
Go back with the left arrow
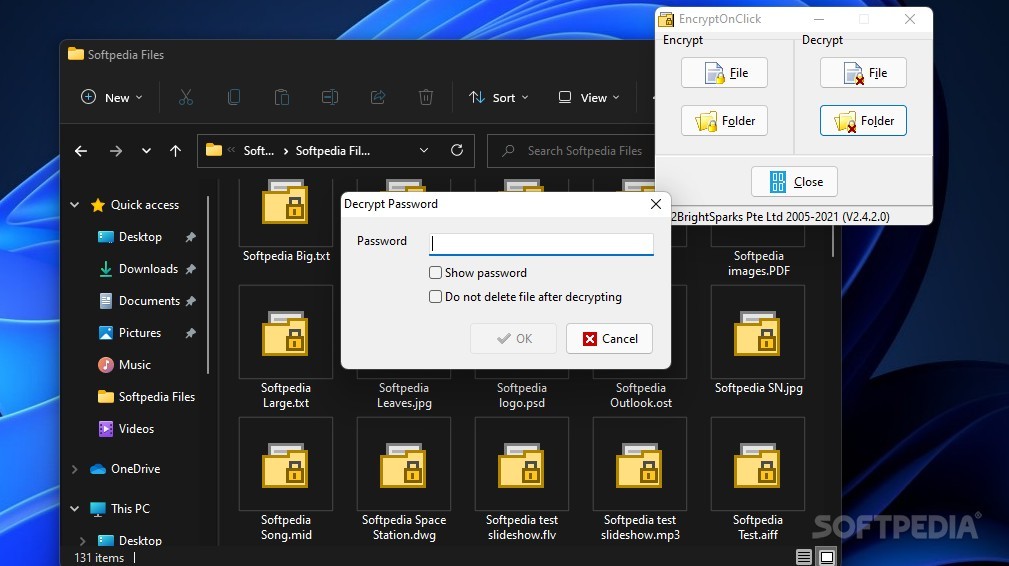(x=80, y=151)
